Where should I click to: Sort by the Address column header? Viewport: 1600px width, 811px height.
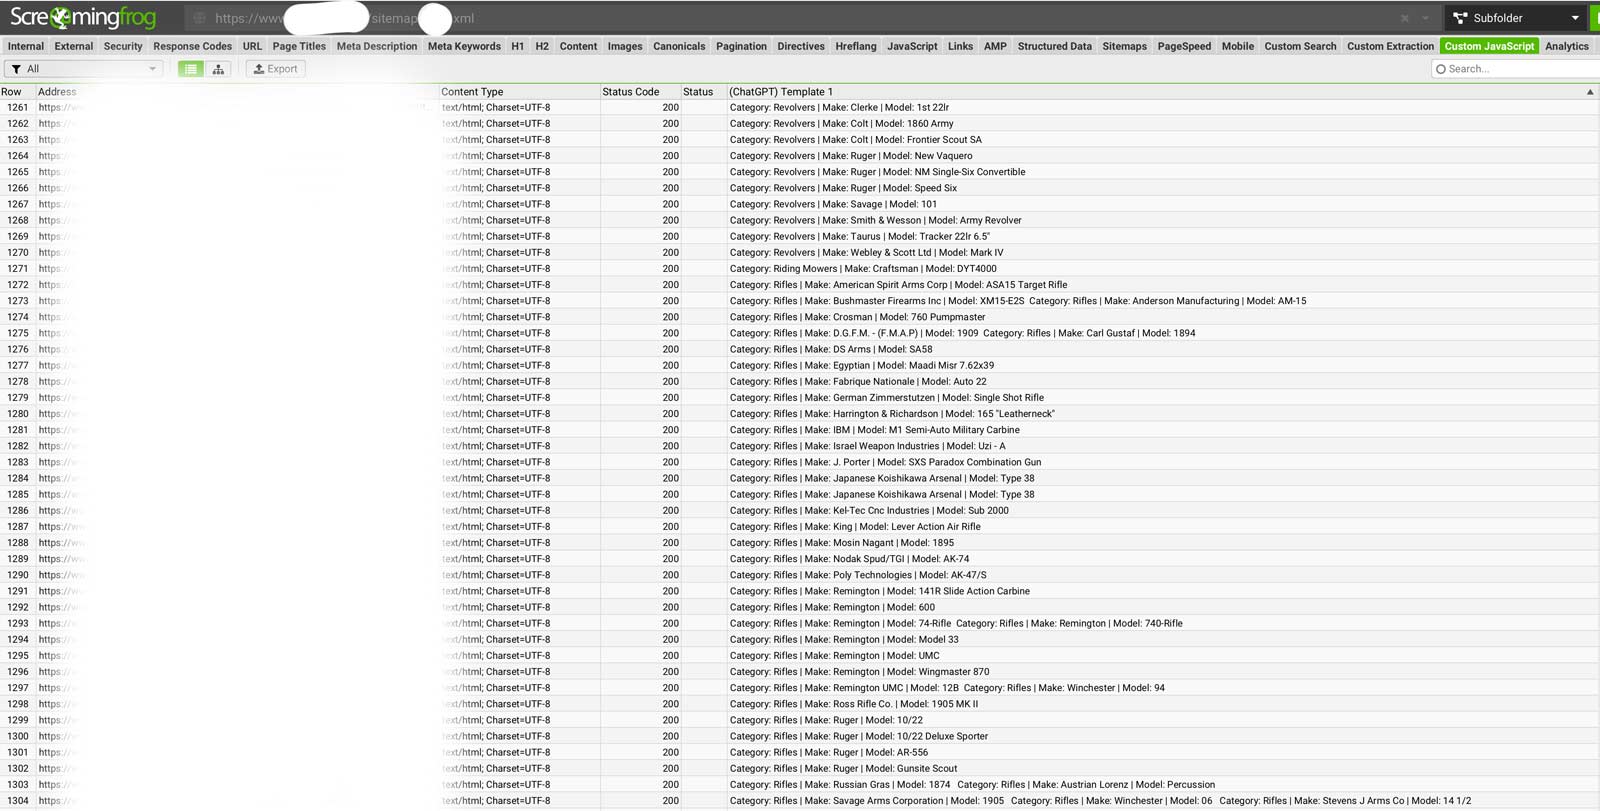237,92
